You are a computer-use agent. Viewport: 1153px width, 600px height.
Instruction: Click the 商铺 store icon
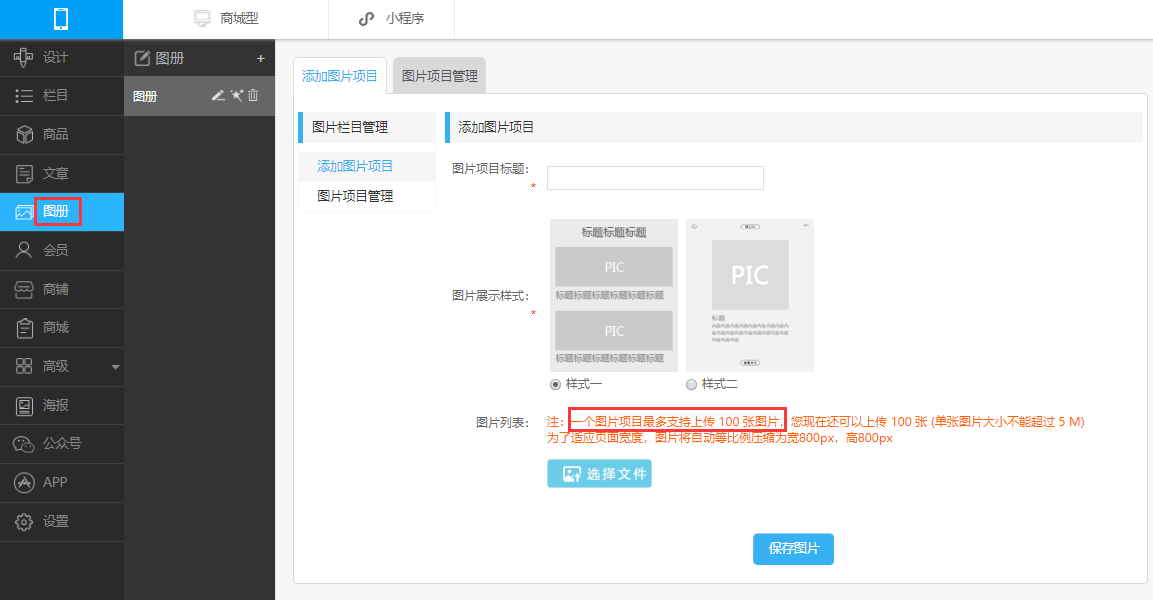coord(24,290)
